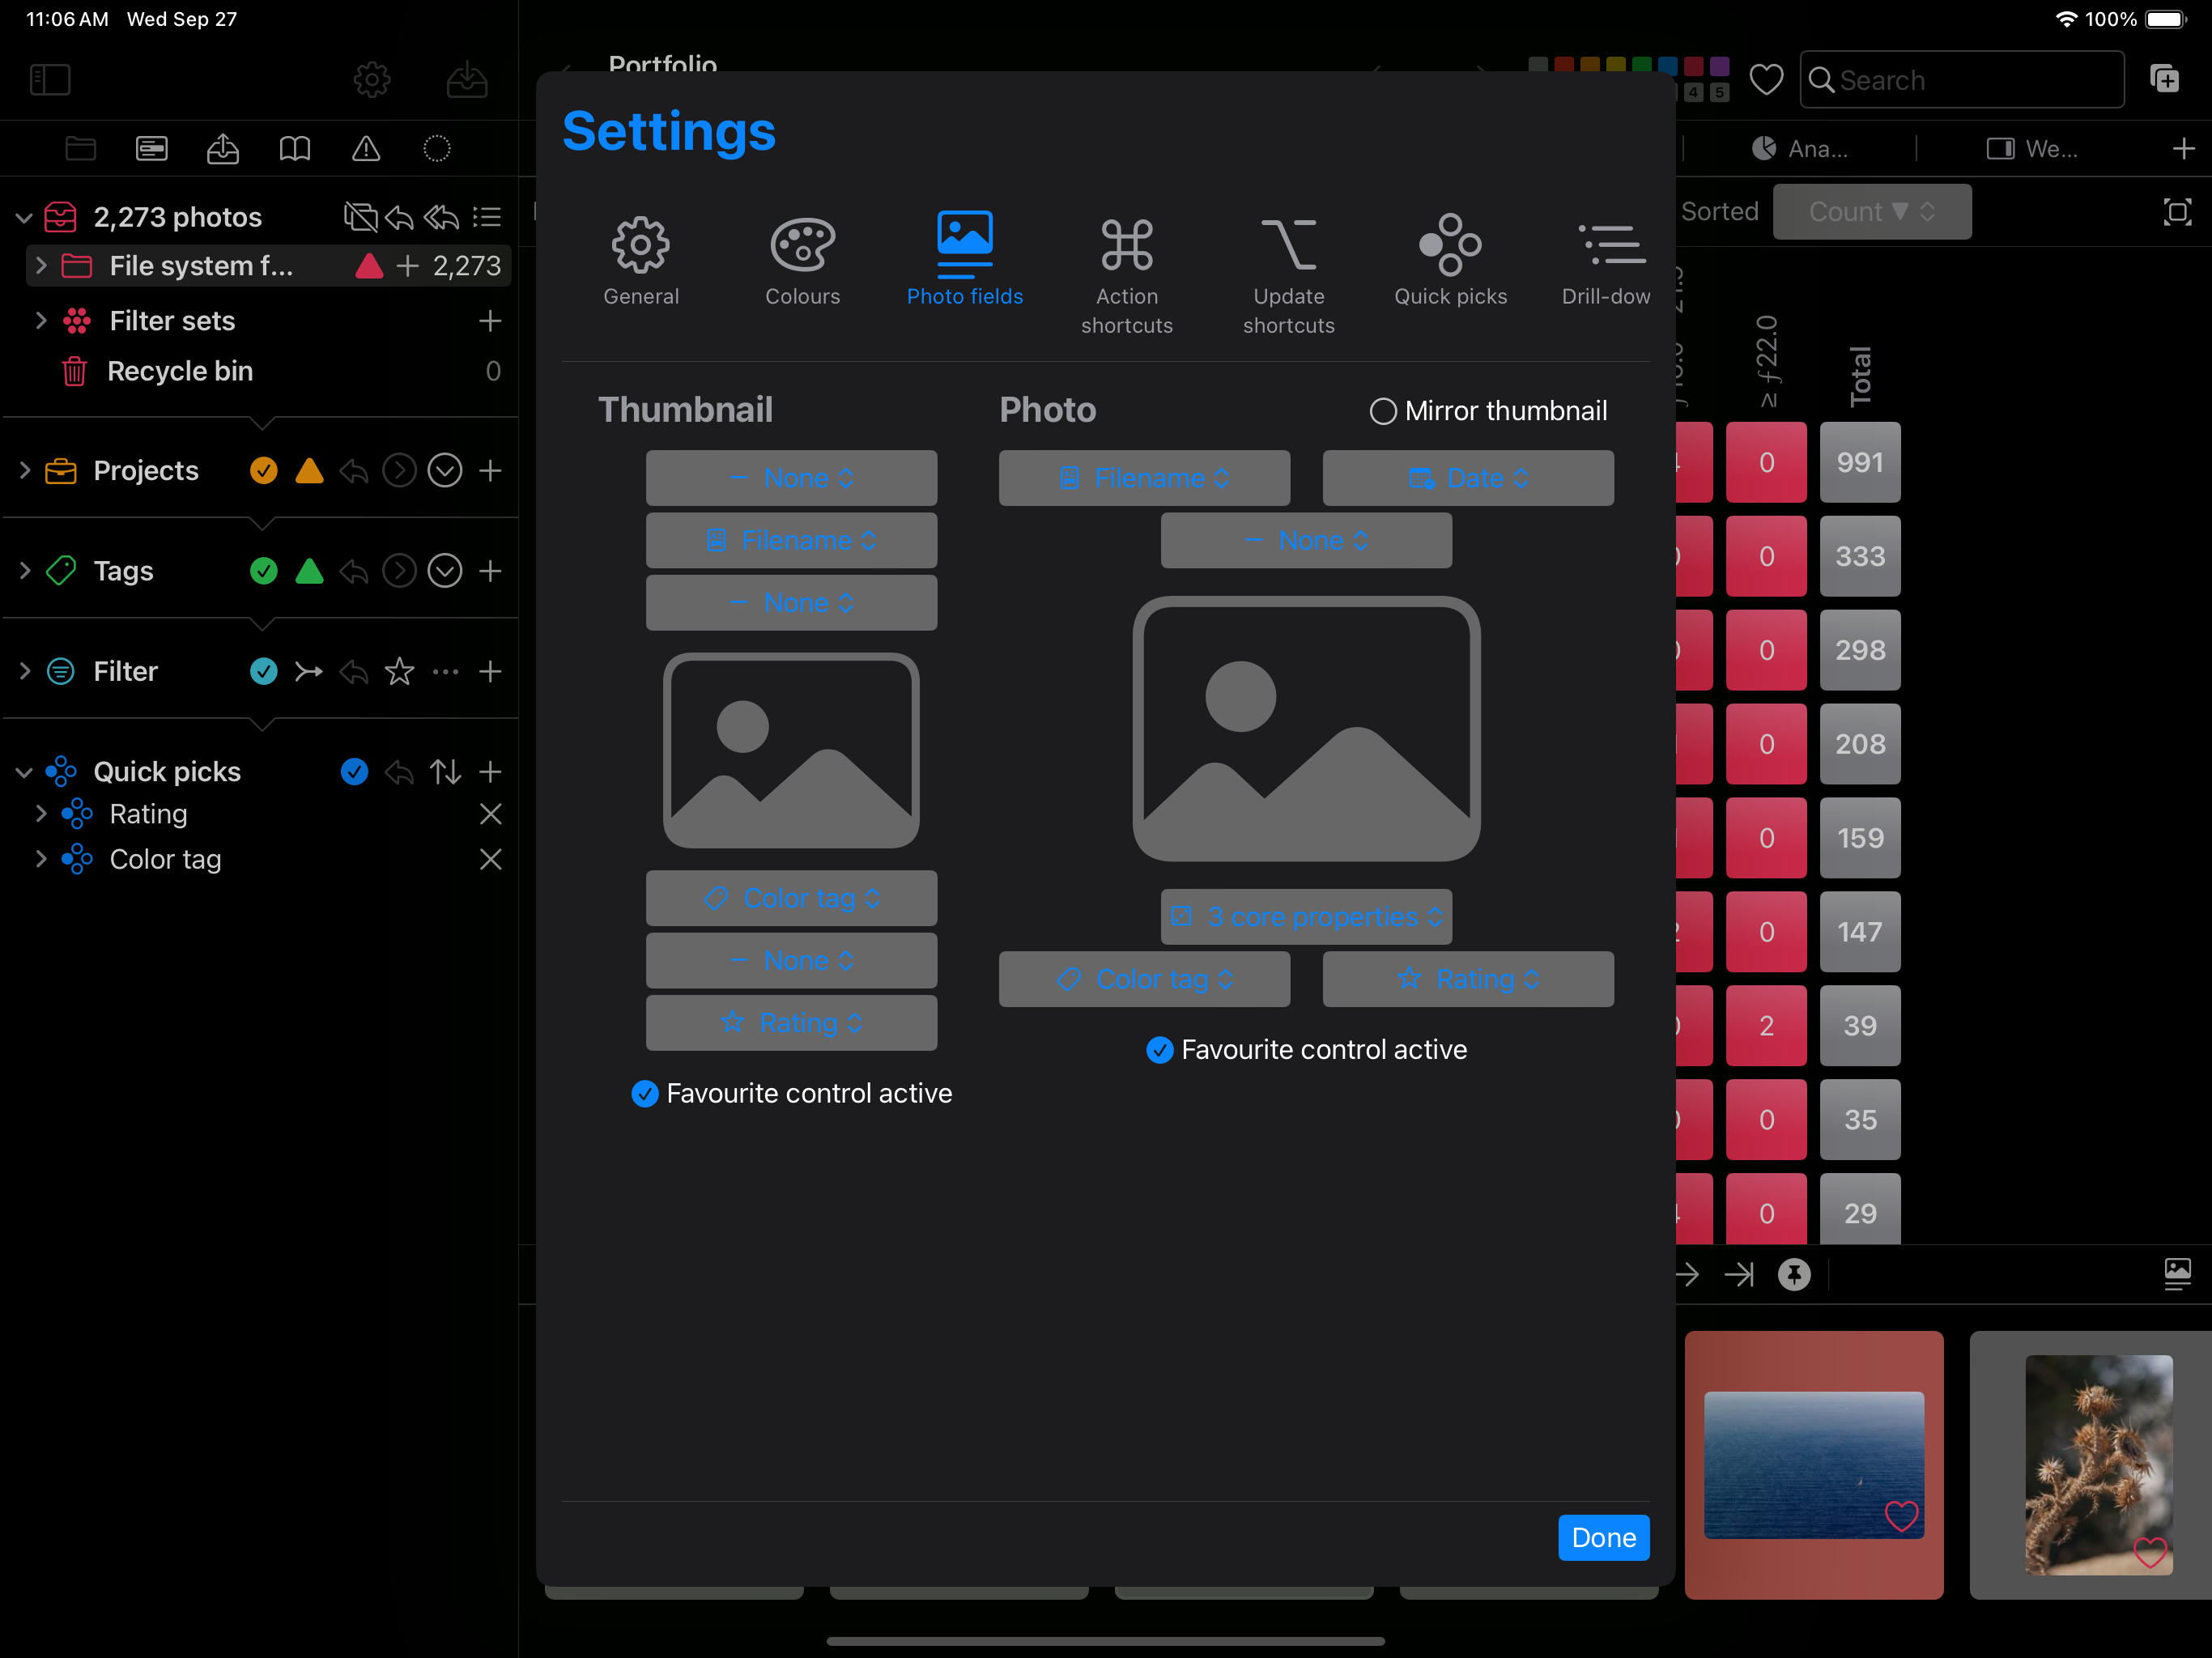Open the Thumbnail Filename field dropdown
This screenshot has width=2212, height=1658.
pyautogui.click(x=791, y=540)
